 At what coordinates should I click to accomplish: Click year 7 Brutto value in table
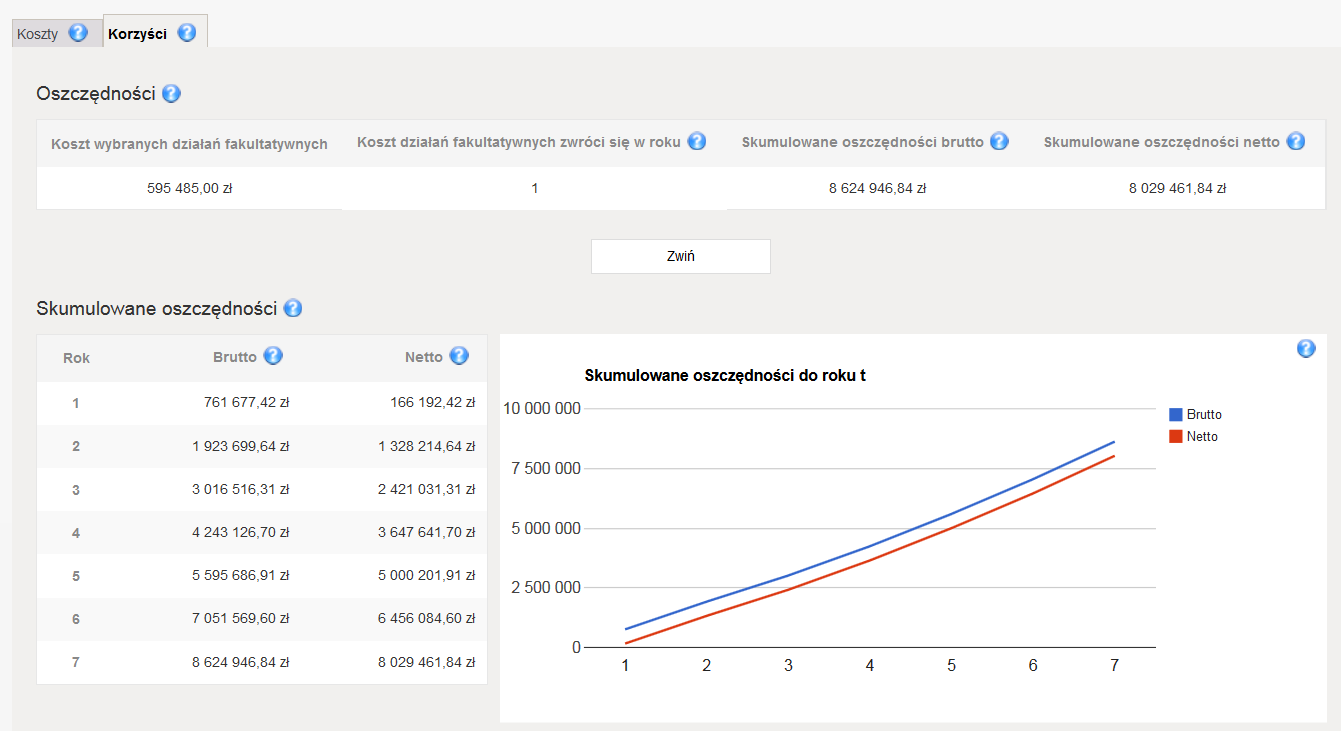(x=241, y=662)
